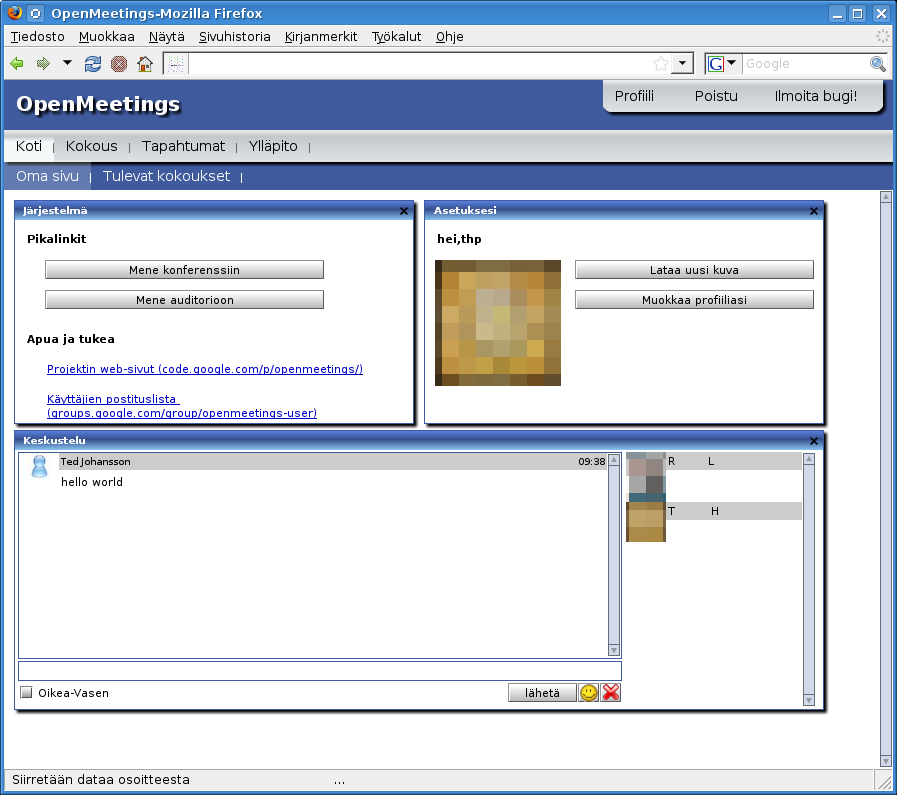
Task: Expand the address bar URL dropdown
Action: coord(682,63)
